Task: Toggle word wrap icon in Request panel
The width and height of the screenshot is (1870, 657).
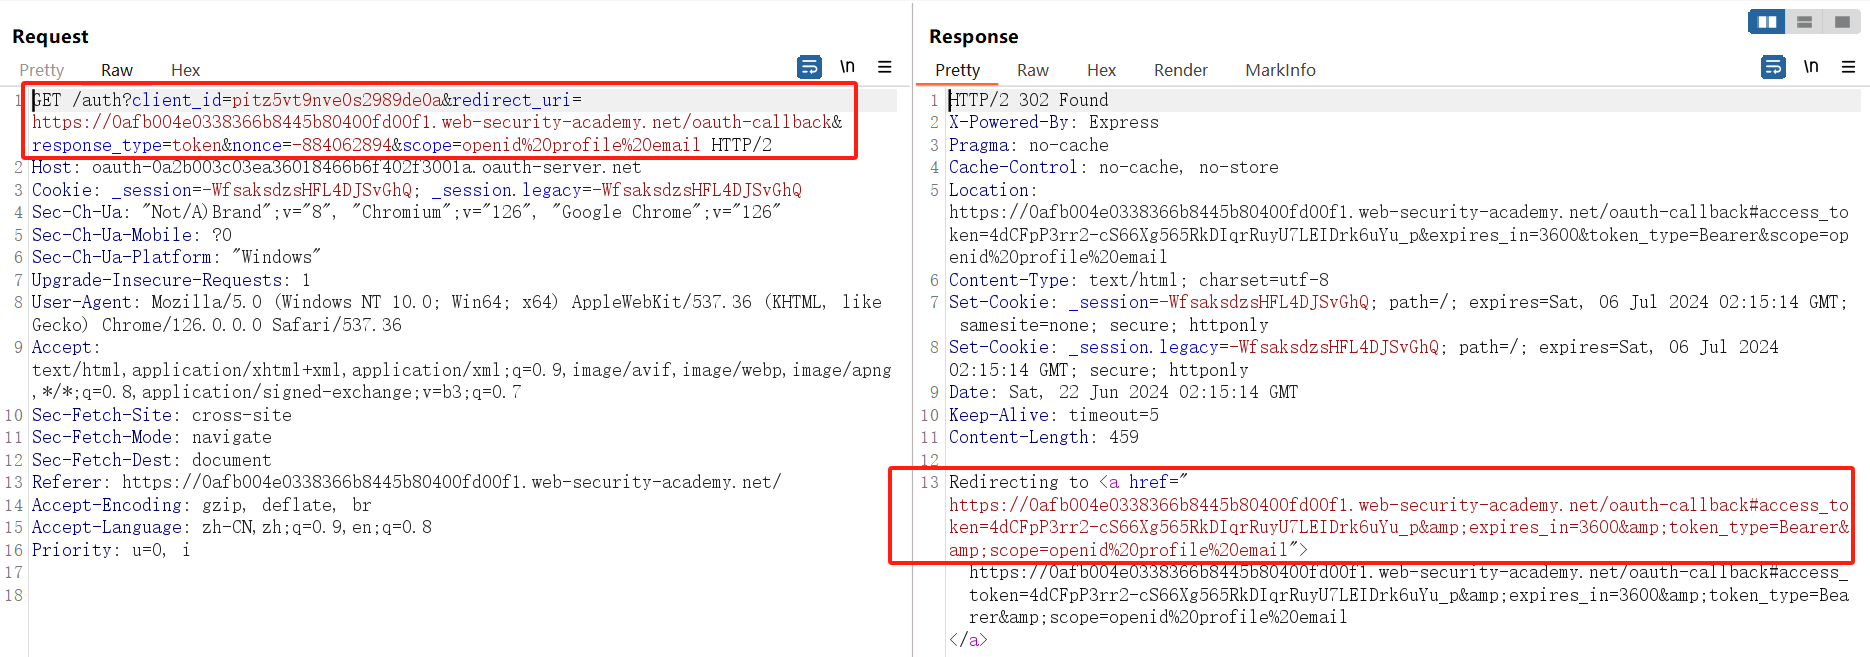Action: (x=809, y=67)
